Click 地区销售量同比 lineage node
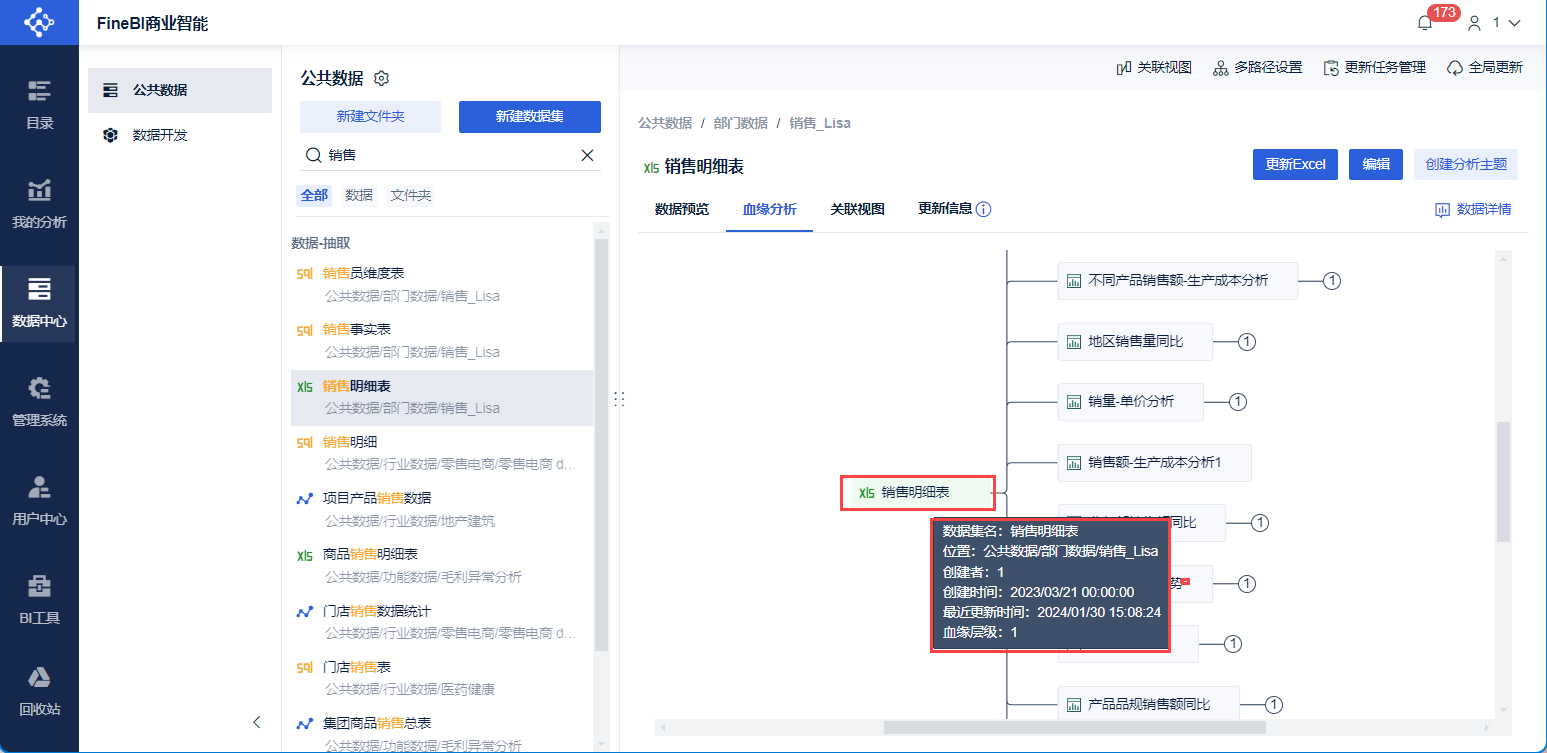The image size is (1547, 753). pyautogui.click(x=1135, y=342)
